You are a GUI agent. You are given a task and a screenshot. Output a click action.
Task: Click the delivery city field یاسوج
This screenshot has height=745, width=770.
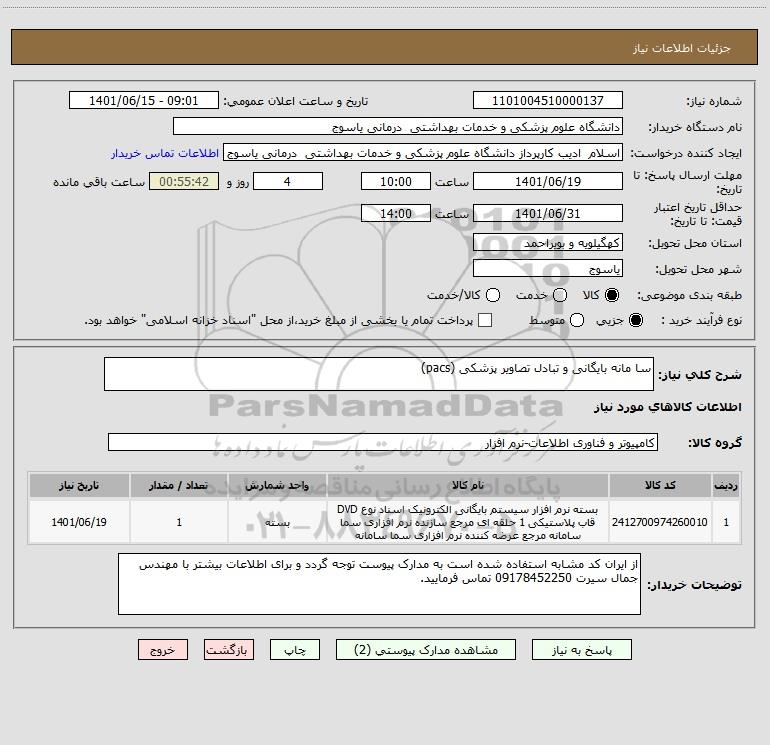548,268
